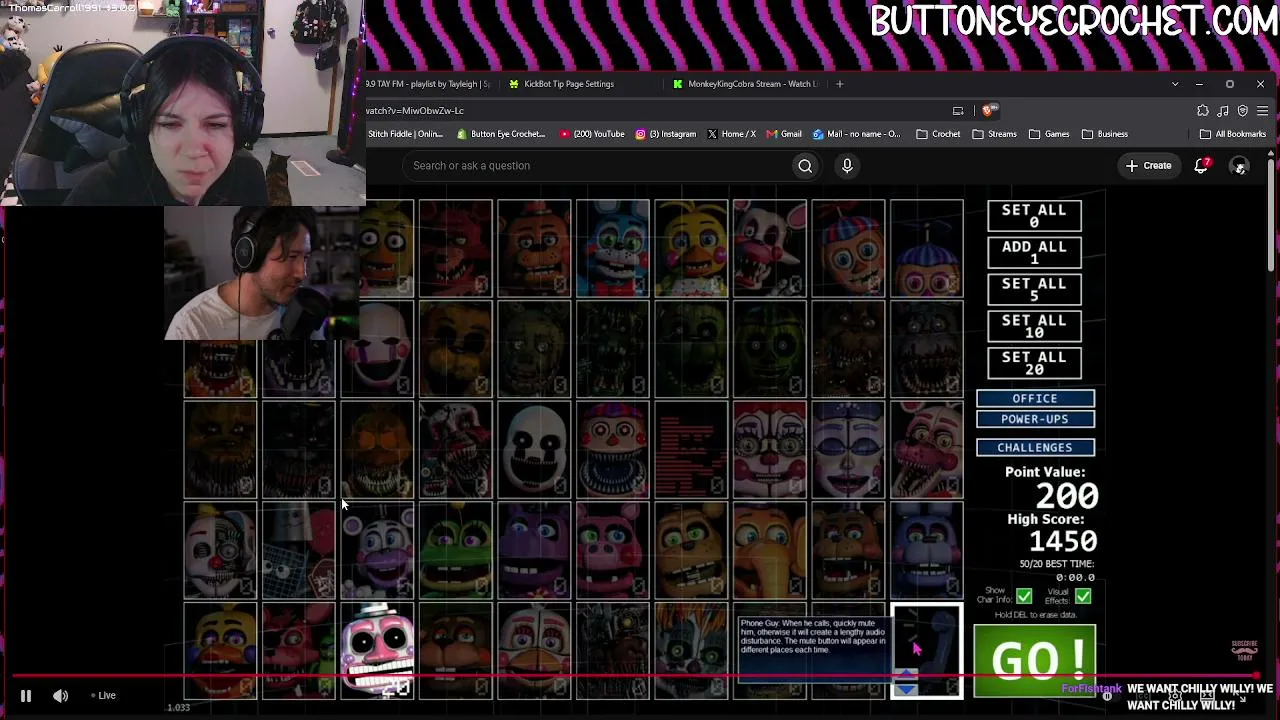Open the Home / X bookmark

pyautogui.click(x=731, y=134)
